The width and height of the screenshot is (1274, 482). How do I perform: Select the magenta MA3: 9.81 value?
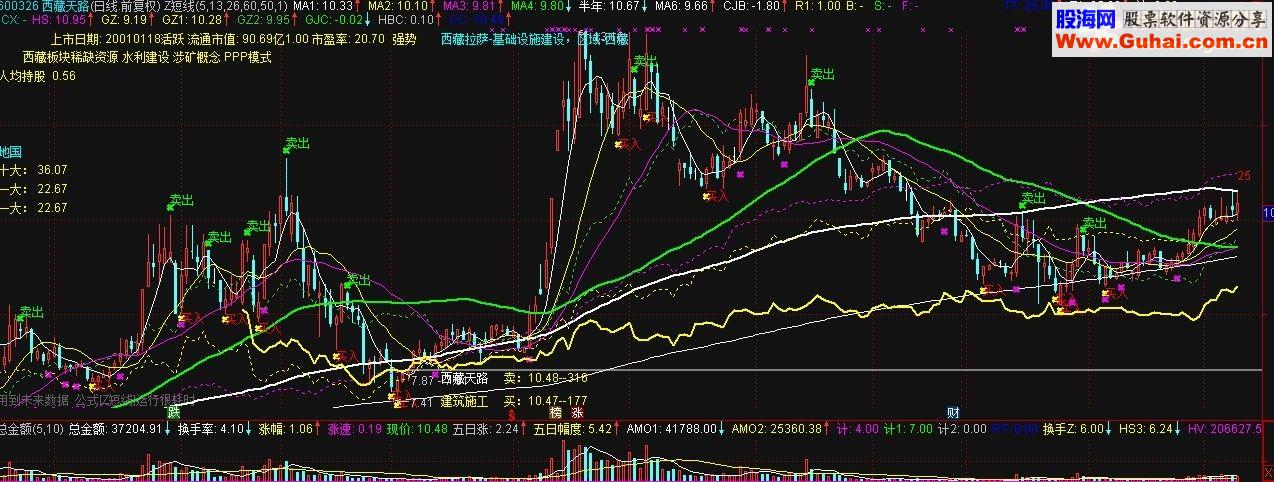[x=469, y=6]
